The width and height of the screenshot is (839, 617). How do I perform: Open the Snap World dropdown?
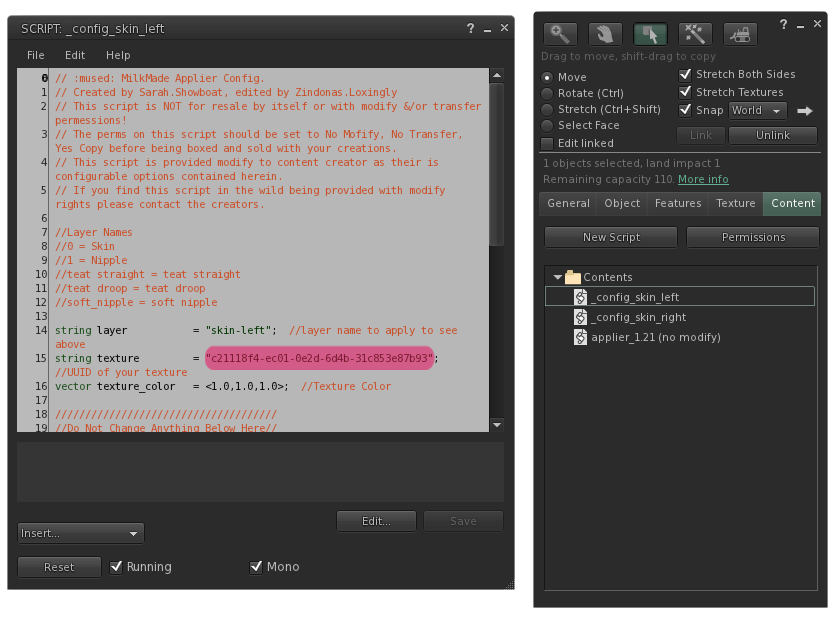pyautogui.click(x=757, y=111)
